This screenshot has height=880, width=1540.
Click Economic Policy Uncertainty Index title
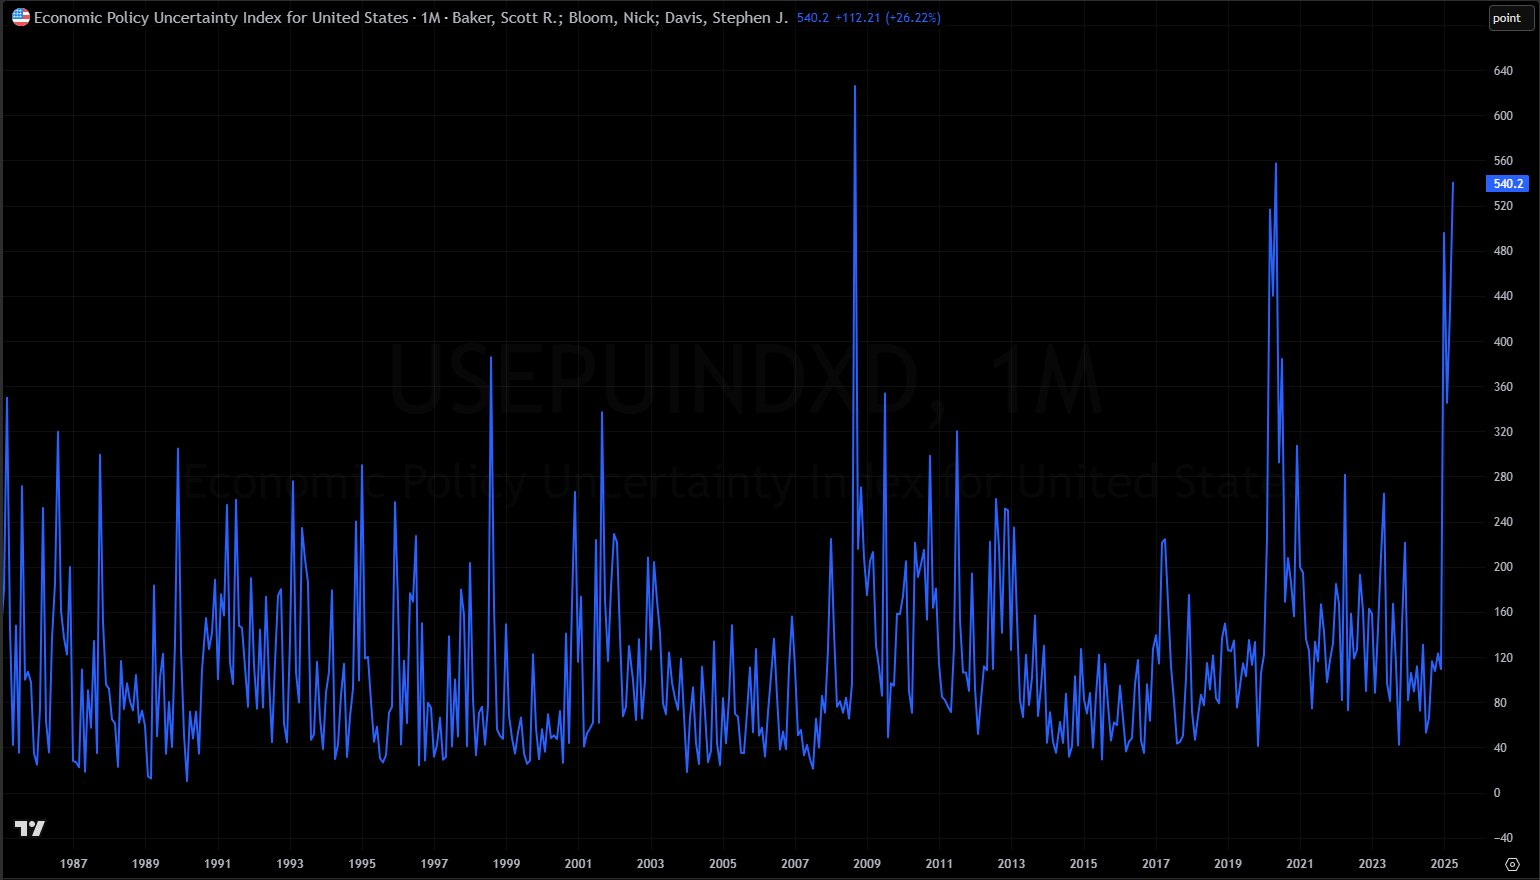point(220,18)
